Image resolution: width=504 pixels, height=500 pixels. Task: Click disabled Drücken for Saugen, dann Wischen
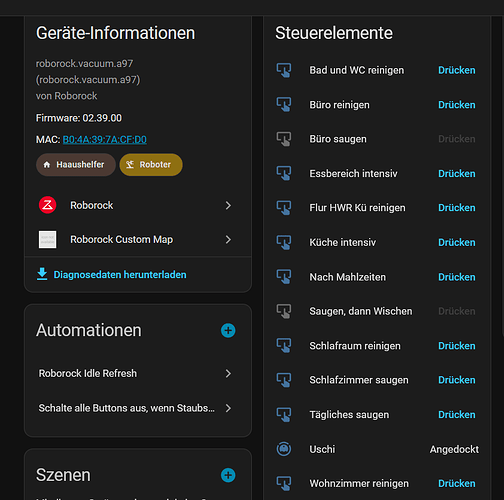click(457, 311)
